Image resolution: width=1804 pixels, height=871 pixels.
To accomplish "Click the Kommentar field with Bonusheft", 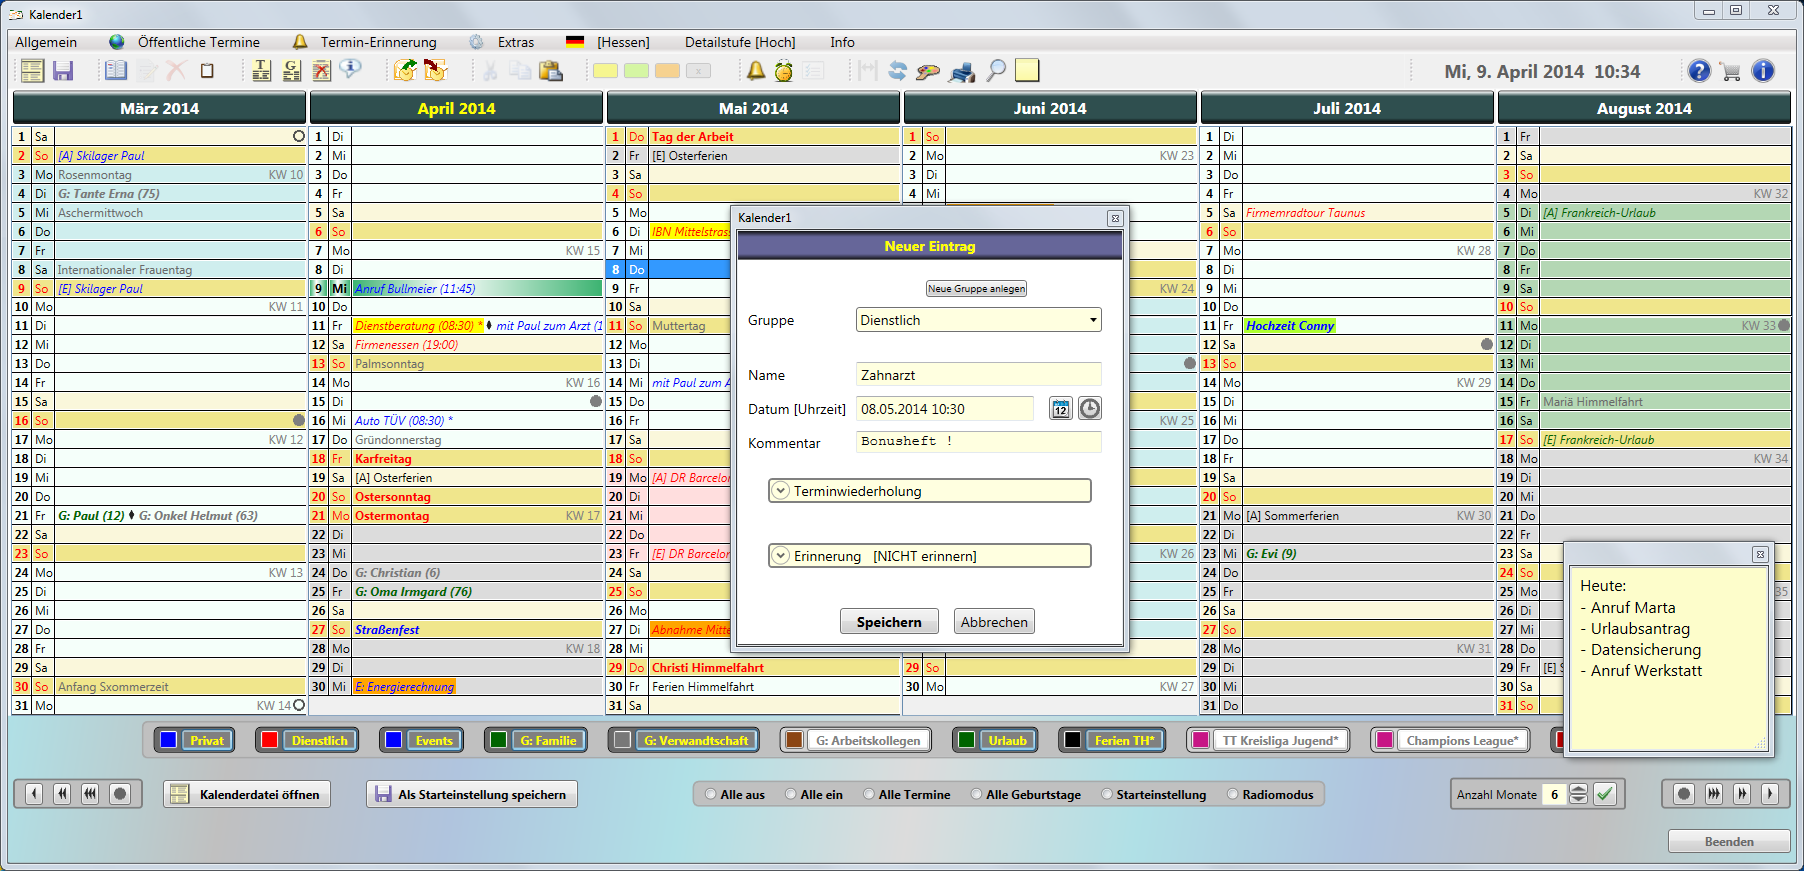I will [979, 441].
